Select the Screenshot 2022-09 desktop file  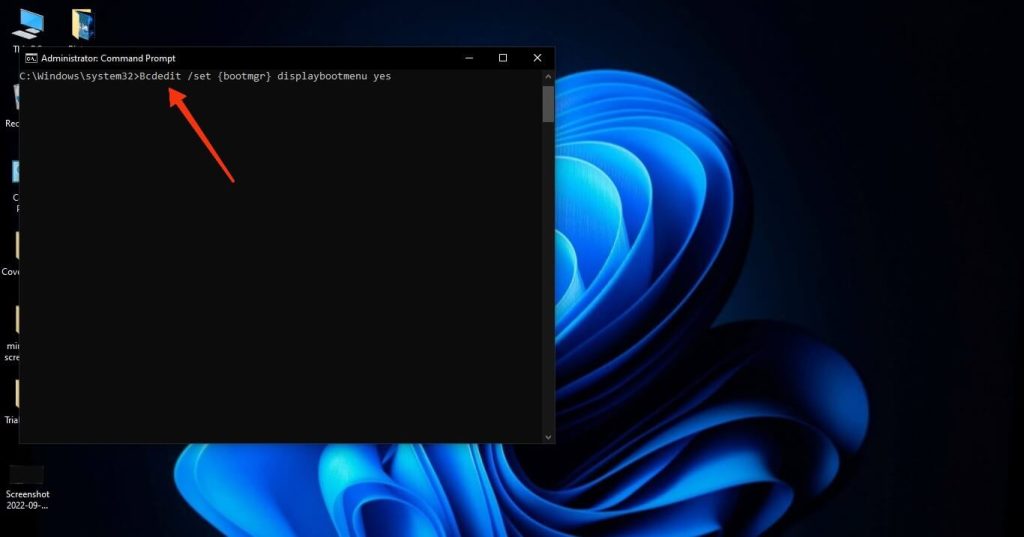tap(27, 487)
